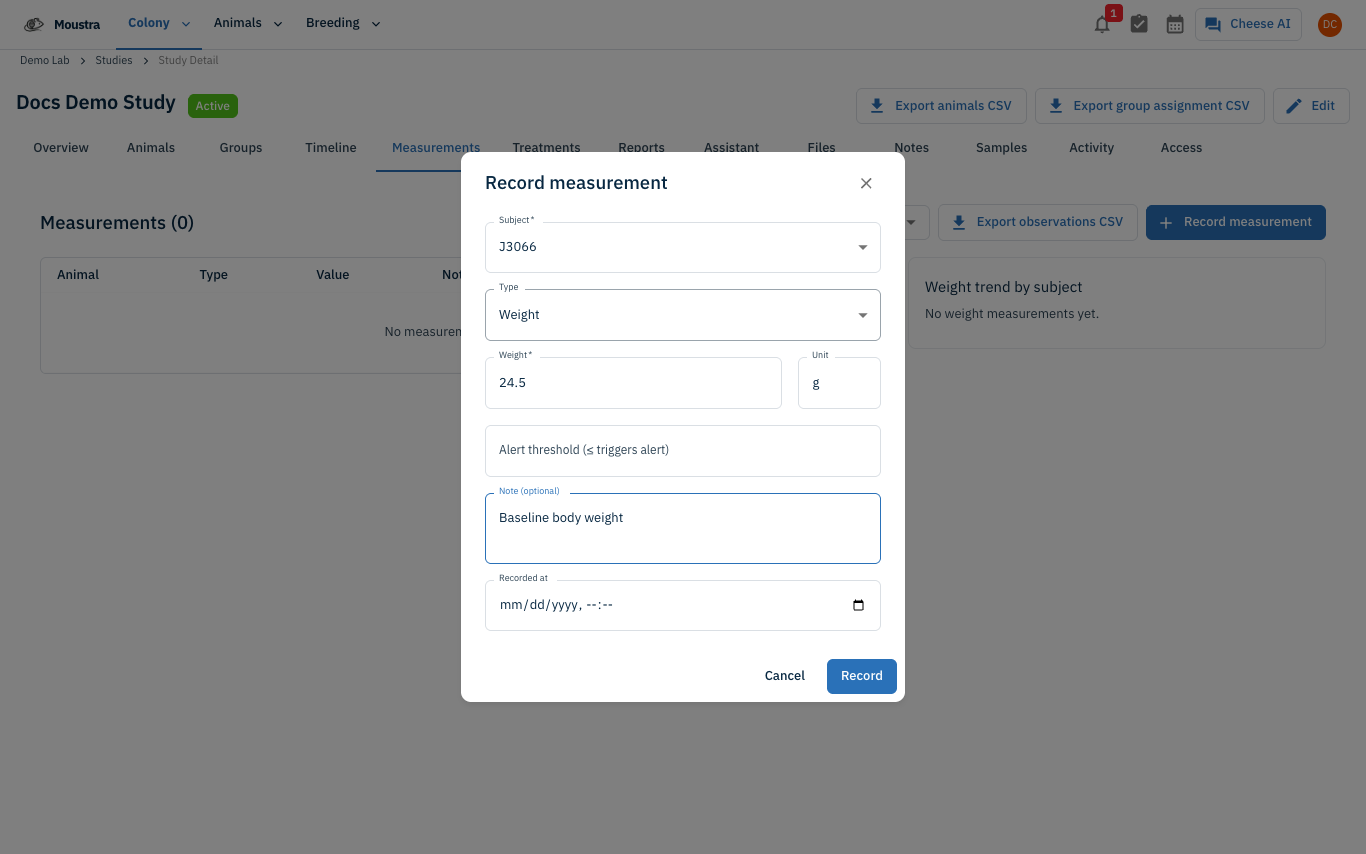The width and height of the screenshot is (1366, 854).
Task: Open the tasks checklist icon
Action: [x=1139, y=24]
